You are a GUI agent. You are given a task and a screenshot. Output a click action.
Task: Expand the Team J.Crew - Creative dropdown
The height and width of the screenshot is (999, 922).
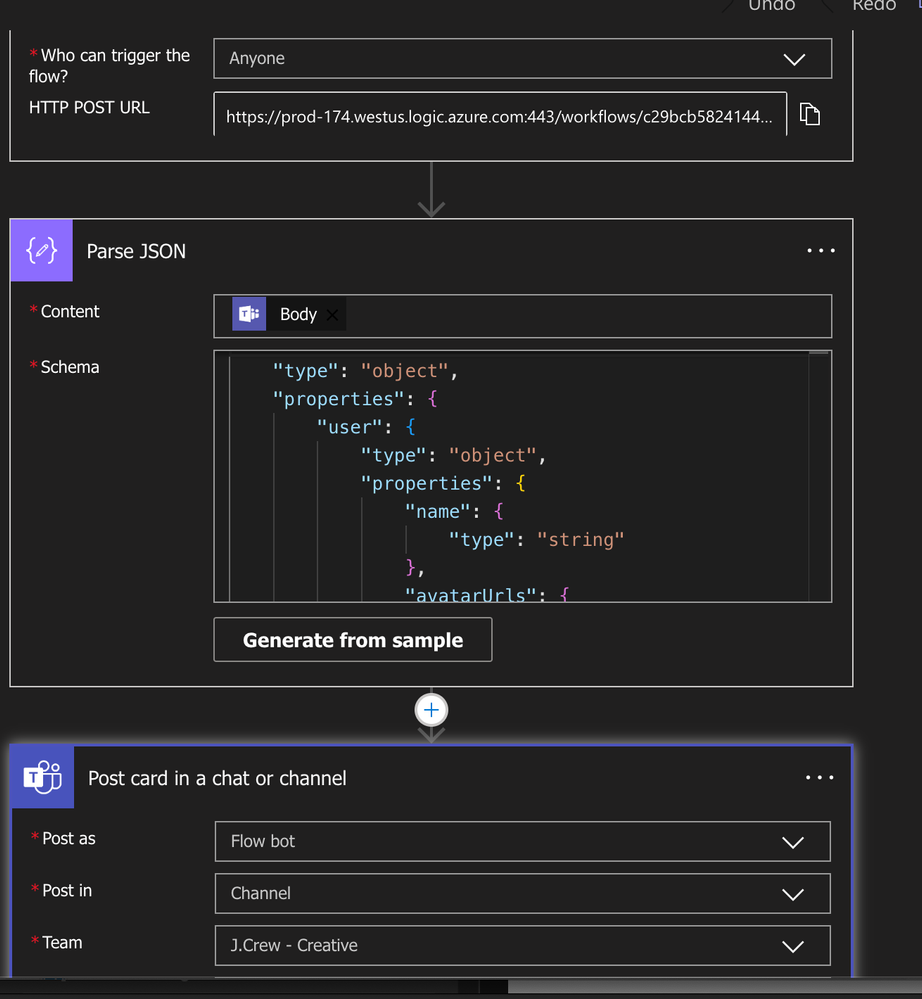522,945
